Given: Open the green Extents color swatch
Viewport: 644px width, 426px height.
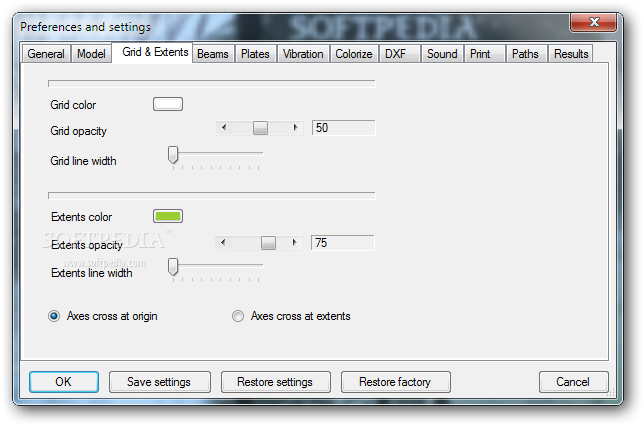Looking at the screenshot, I should click(x=168, y=216).
